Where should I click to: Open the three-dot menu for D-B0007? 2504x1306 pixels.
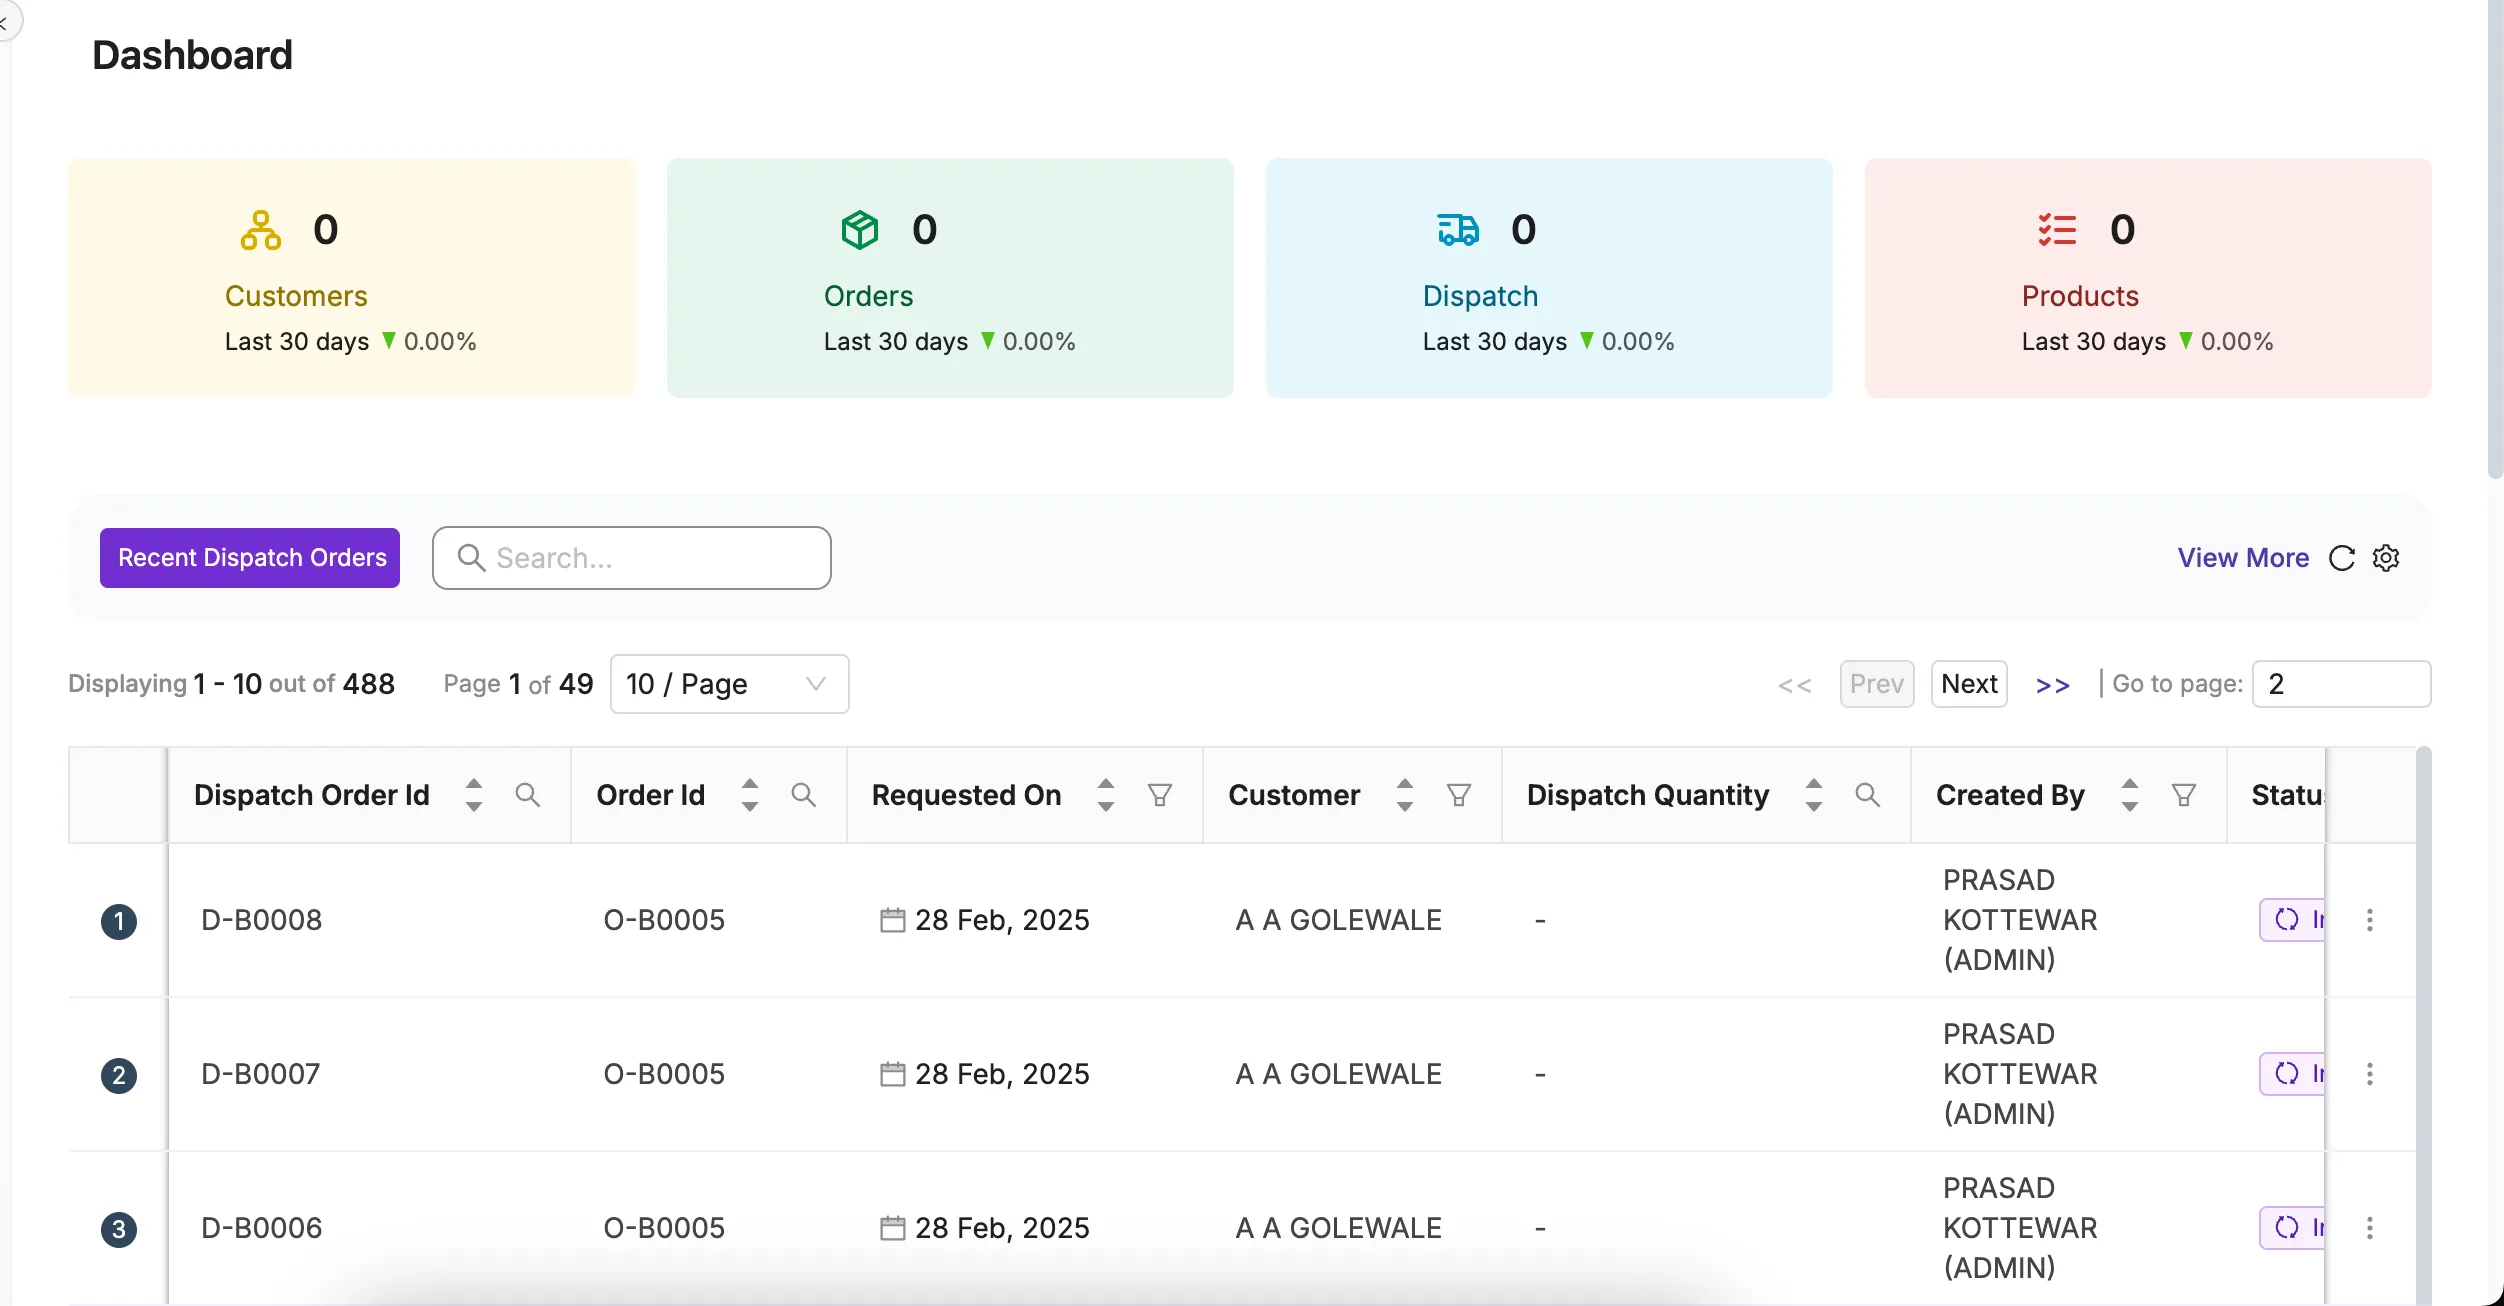click(x=2370, y=1073)
